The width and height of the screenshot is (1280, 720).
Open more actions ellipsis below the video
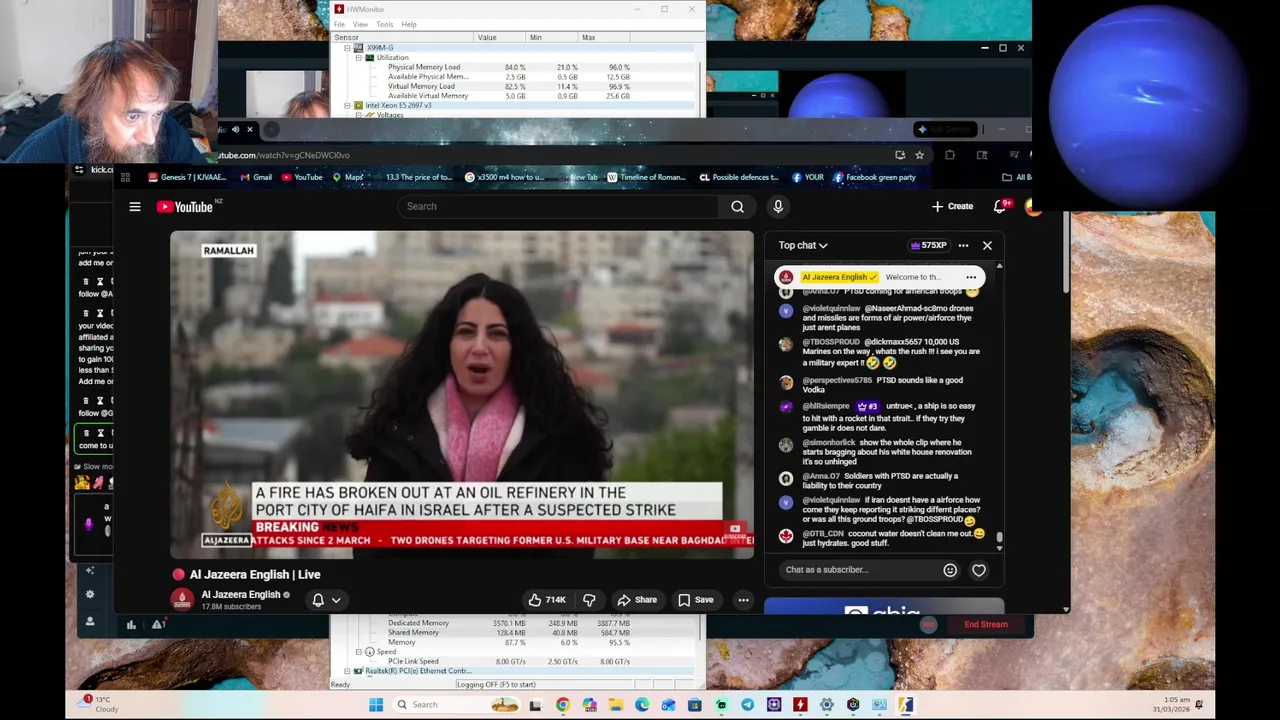pos(743,600)
